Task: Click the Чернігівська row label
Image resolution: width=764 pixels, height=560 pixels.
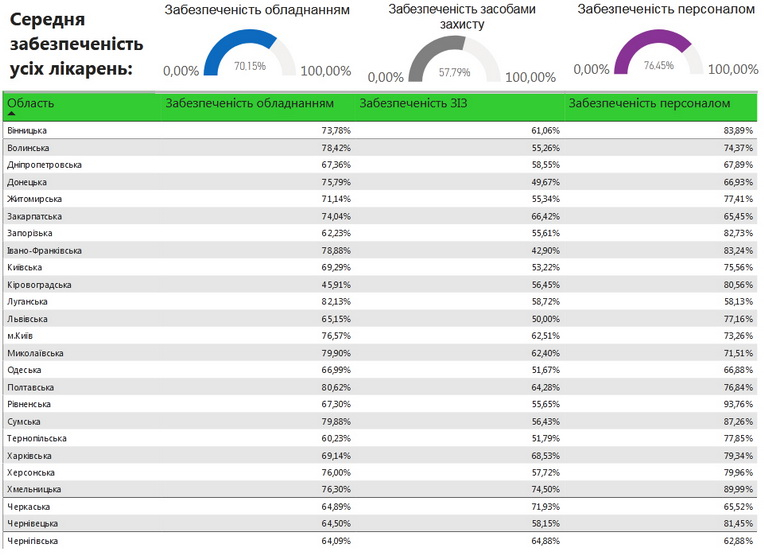Action: (x=32, y=541)
